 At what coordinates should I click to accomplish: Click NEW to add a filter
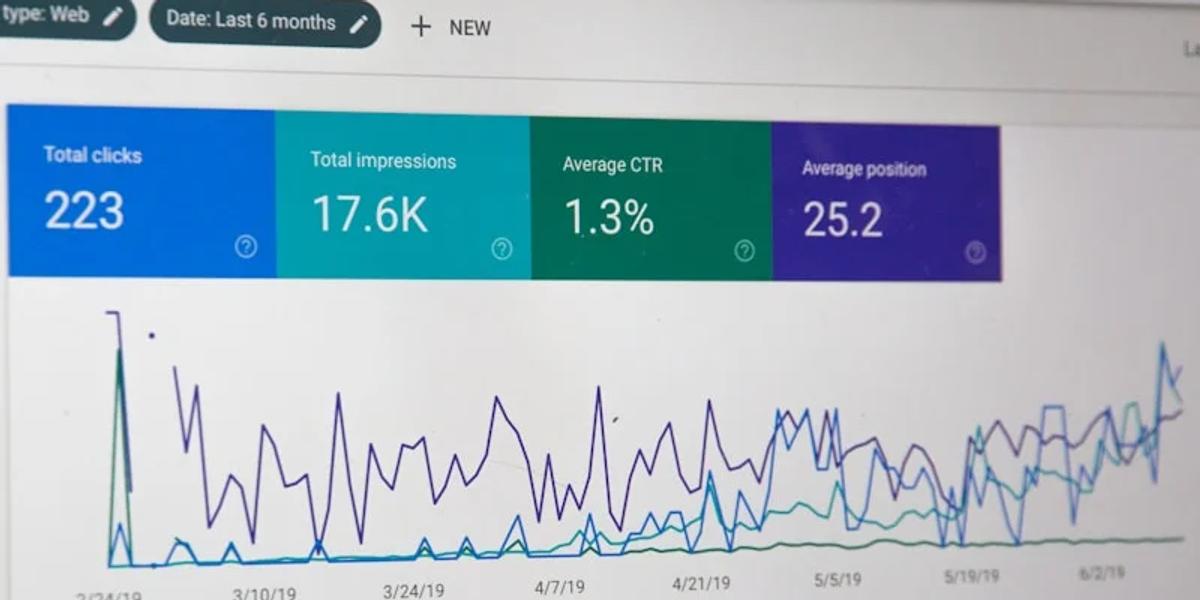468,28
